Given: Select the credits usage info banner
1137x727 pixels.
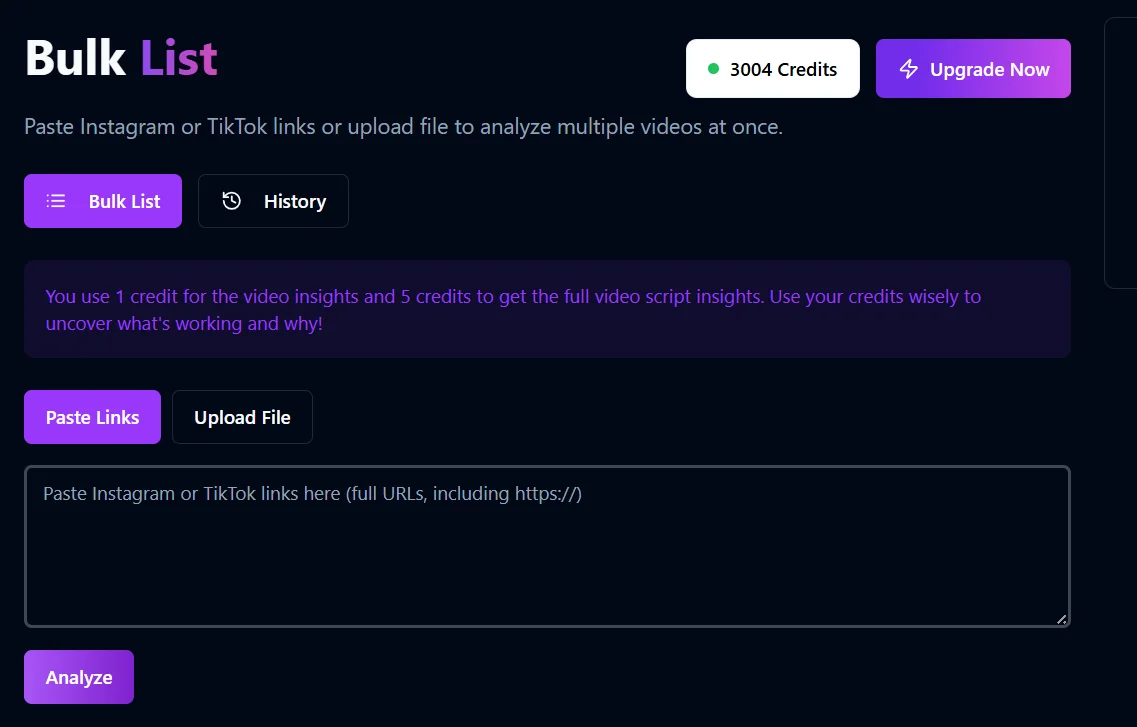Looking at the screenshot, I should click(547, 310).
